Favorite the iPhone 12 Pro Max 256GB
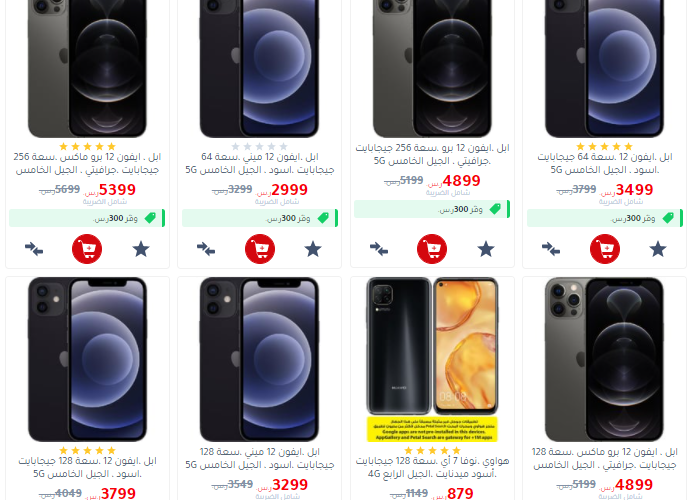The width and height of the screenshot is (693, 500). click(x=141, y=249)
